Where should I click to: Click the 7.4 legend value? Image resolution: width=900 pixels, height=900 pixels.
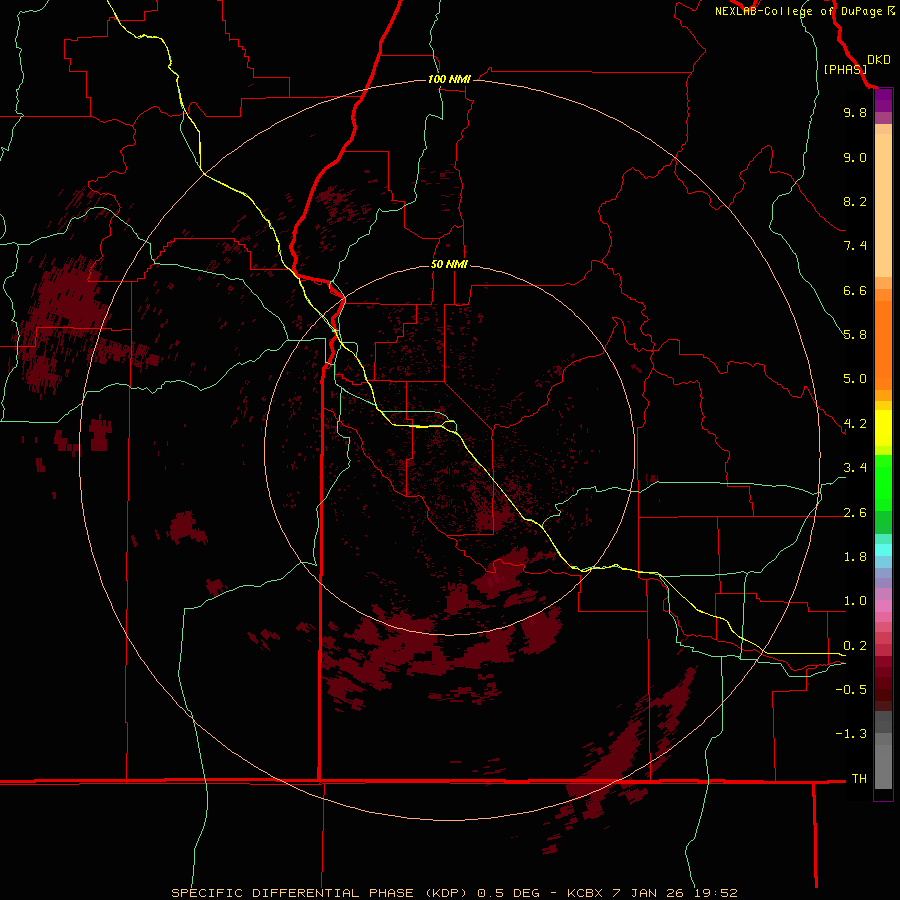click(x=855, y=246)
